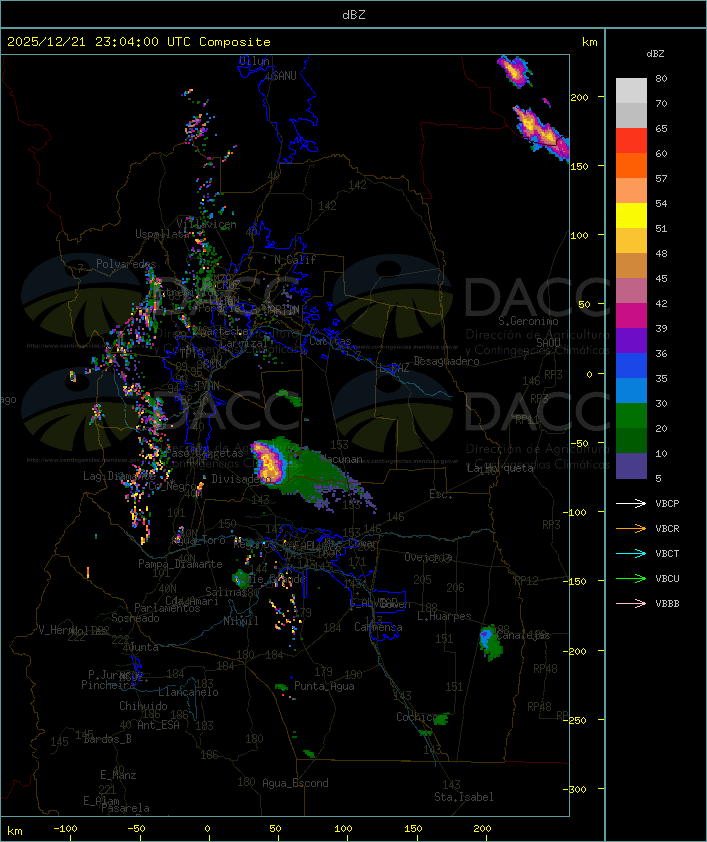Click the 'Nihuil' place label

pos(241,621)
